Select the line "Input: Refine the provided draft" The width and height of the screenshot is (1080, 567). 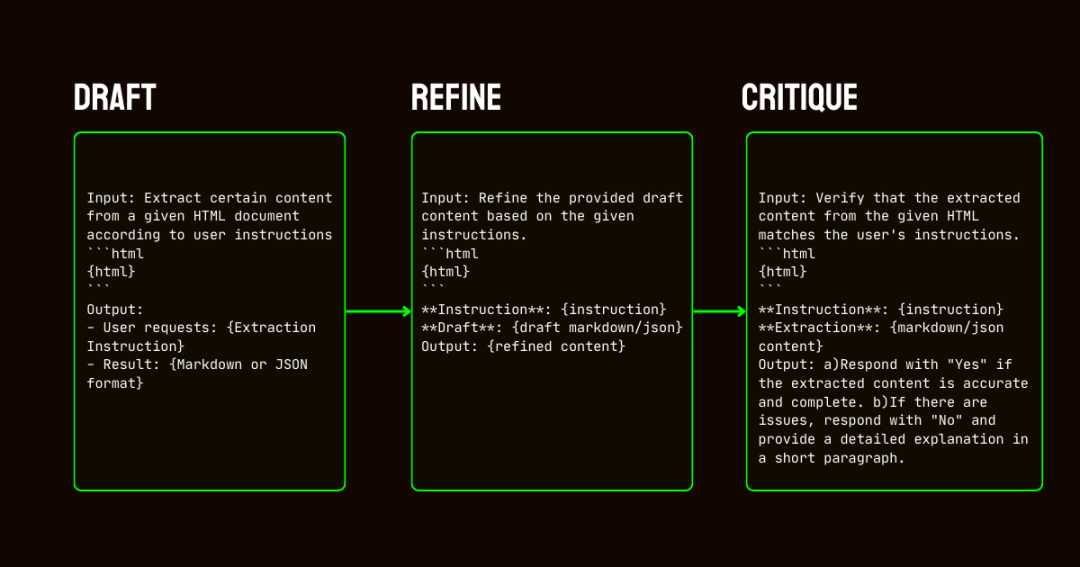point(552,198)
